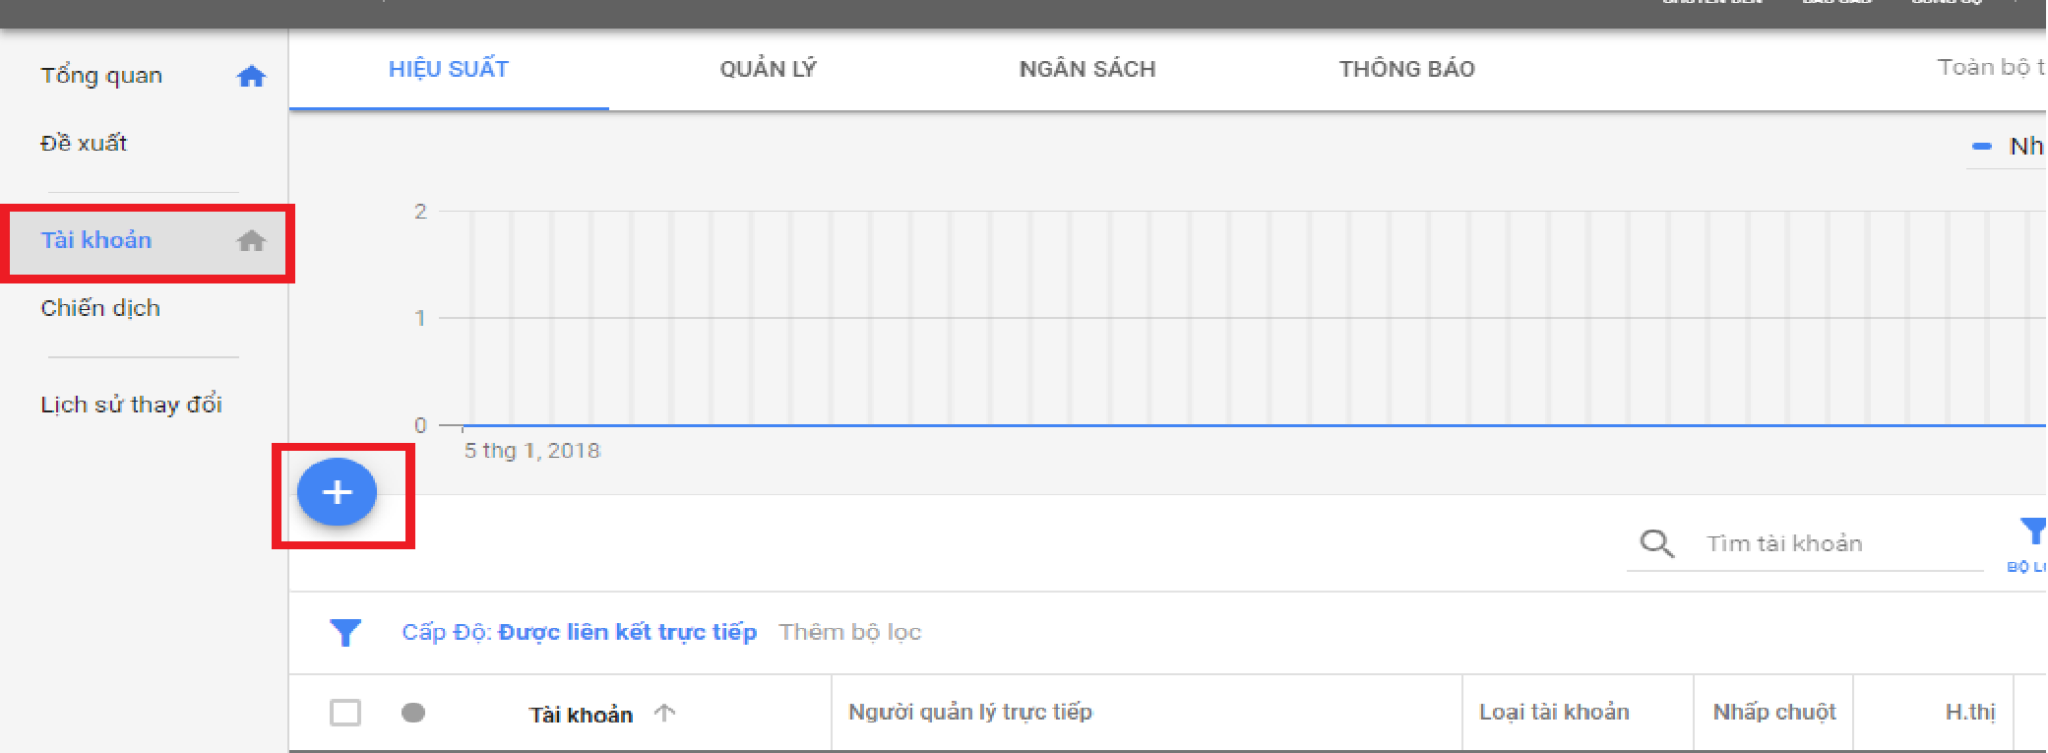This screenshot has height=753, width=2048.
Task: Click the home icon beside Tổng quan
Action: click(x=251, y=76)
